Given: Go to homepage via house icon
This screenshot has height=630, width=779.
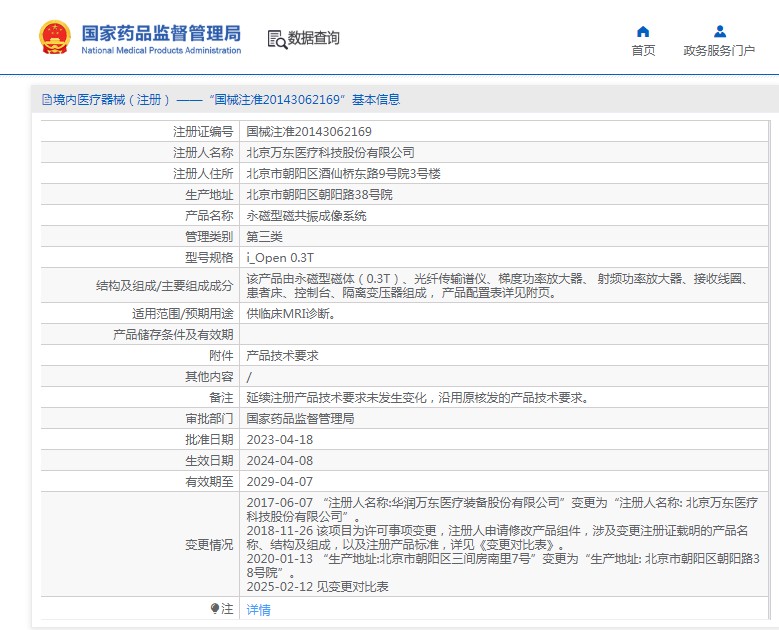Looking at the screenshot, I should click(643, 32).
